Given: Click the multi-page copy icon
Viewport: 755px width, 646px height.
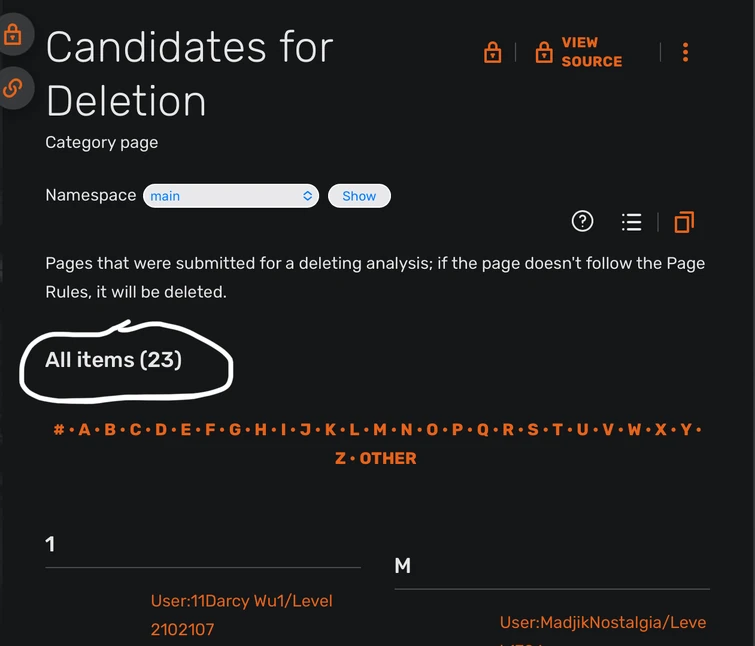Looking at the screenshot, I should 684,222.
